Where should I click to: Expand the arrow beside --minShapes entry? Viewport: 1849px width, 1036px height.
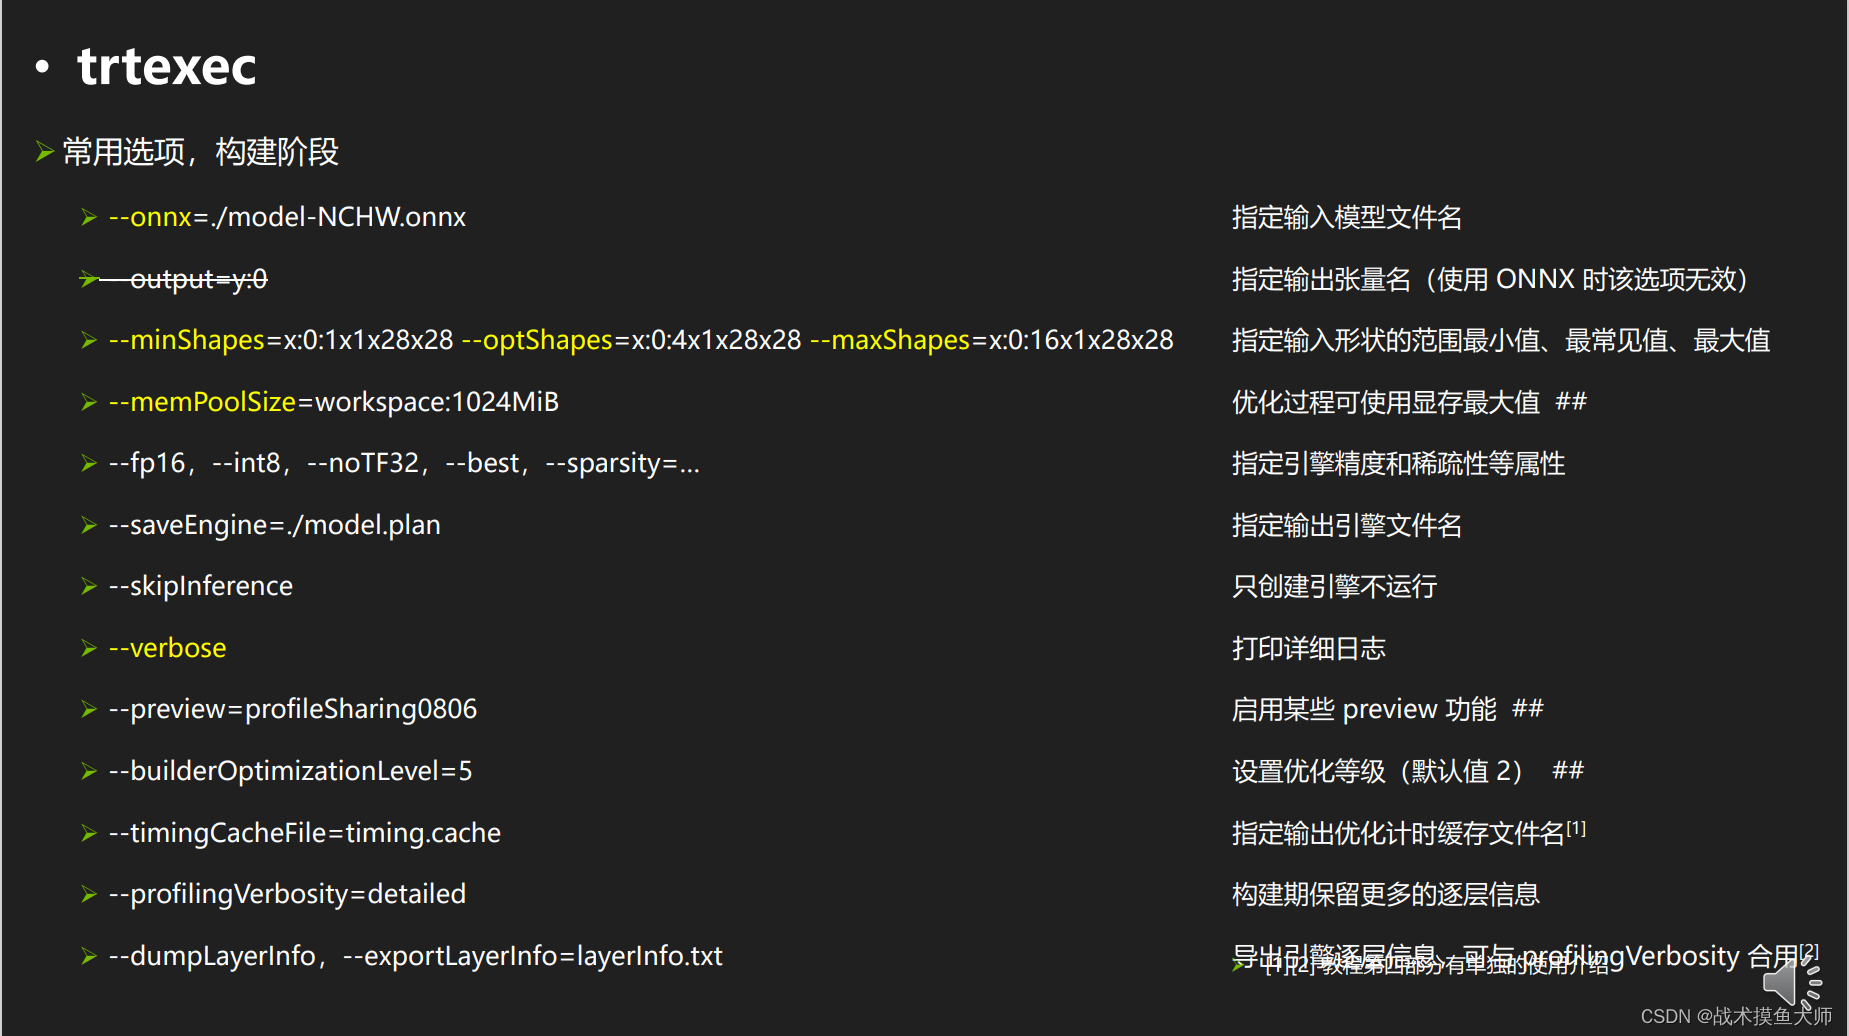[89, 340]
